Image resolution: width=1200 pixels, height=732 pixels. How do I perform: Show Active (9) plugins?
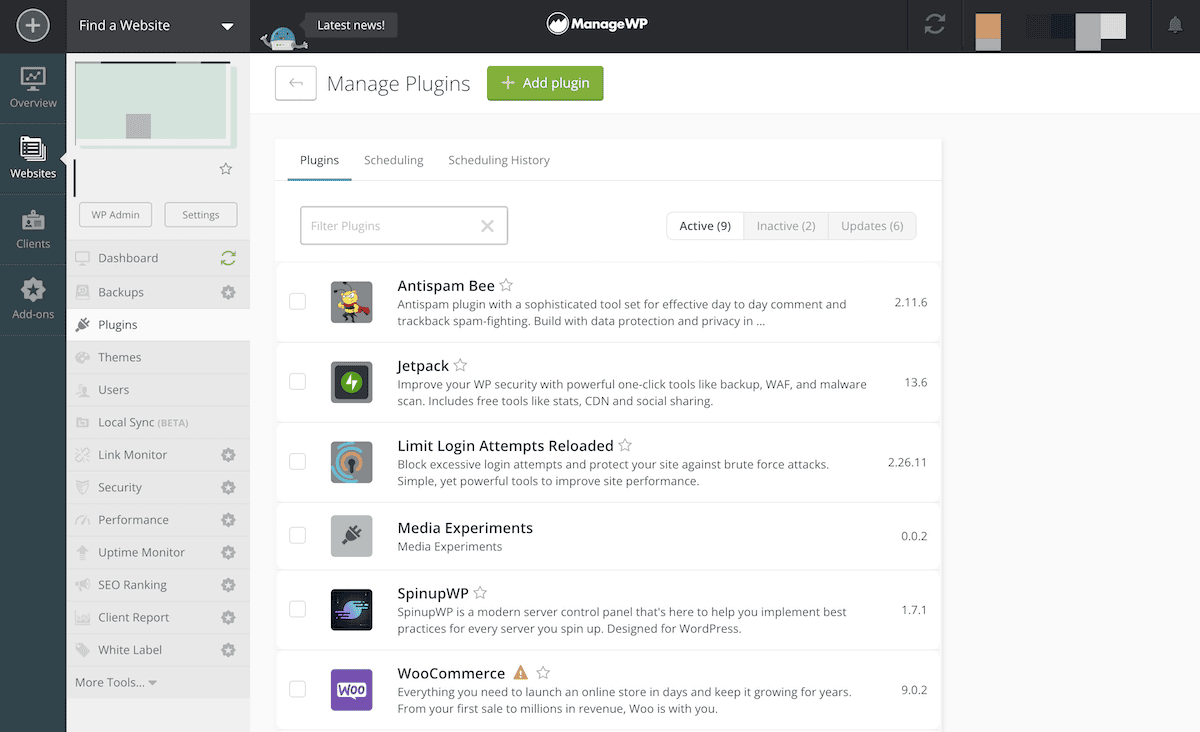705,226
